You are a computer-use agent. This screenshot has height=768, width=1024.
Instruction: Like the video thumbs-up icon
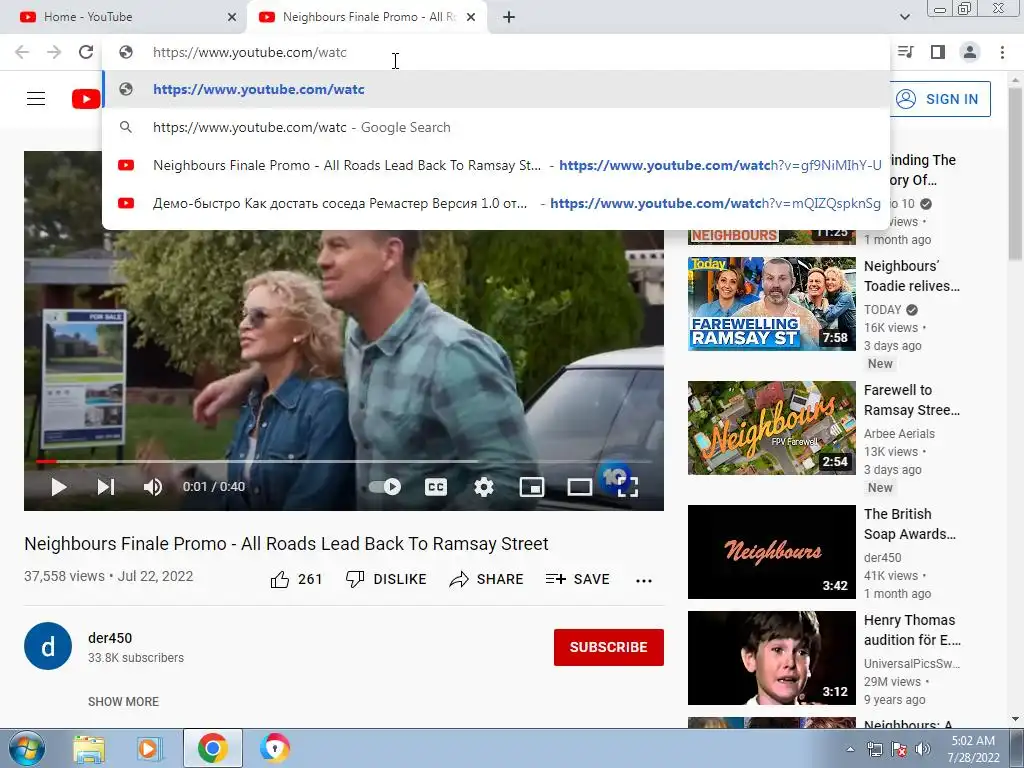pyautogui.click(x=280, y=579)
